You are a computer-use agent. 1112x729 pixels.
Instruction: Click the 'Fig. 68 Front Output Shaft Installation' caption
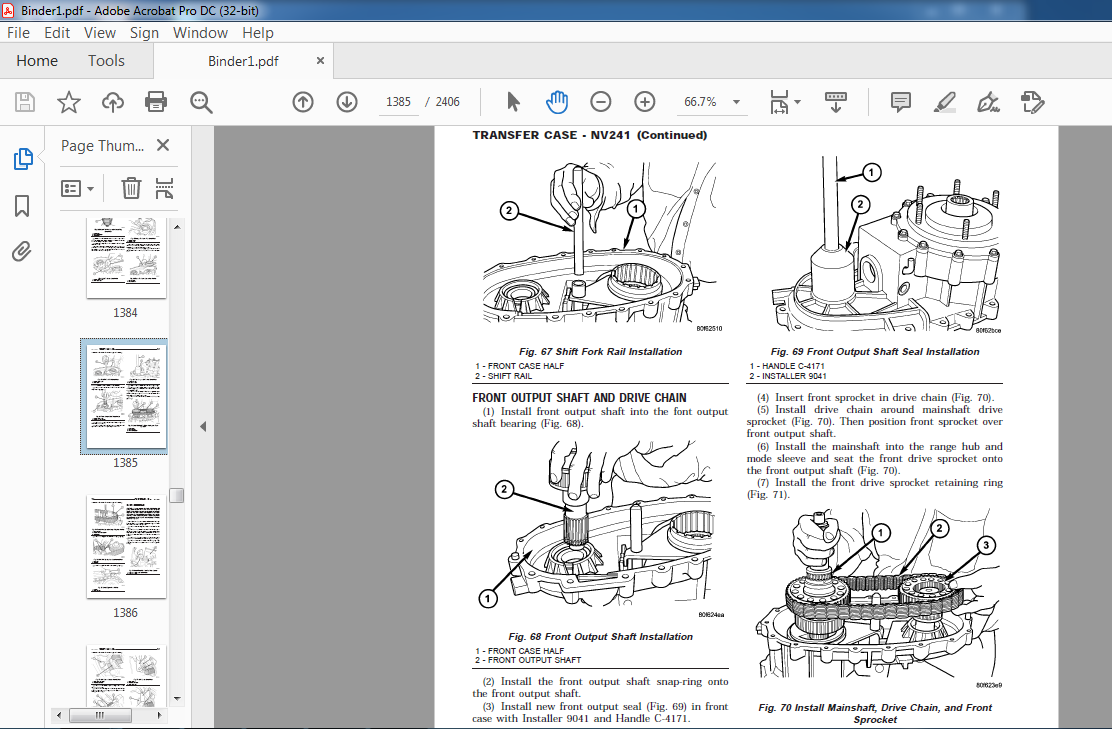coord(601,637)
